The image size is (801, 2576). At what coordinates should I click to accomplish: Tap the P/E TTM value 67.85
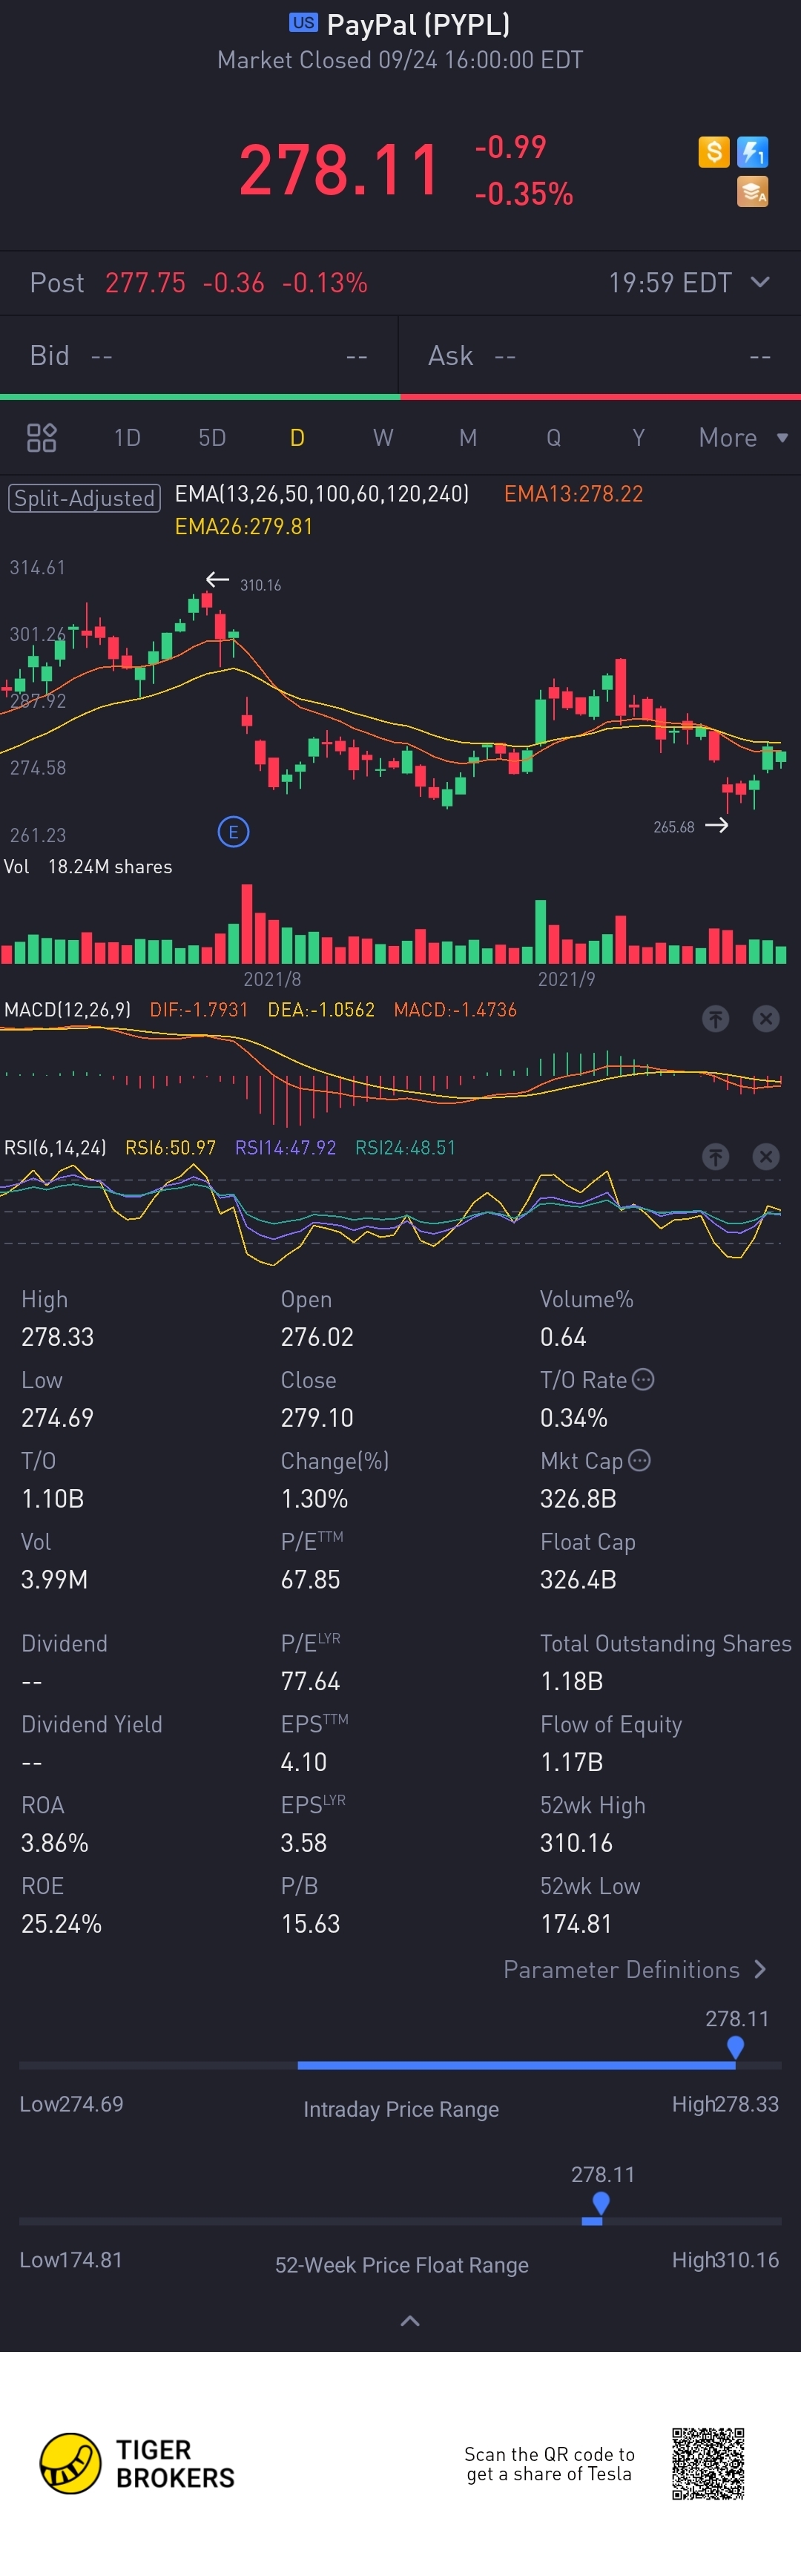(310, 1579)
